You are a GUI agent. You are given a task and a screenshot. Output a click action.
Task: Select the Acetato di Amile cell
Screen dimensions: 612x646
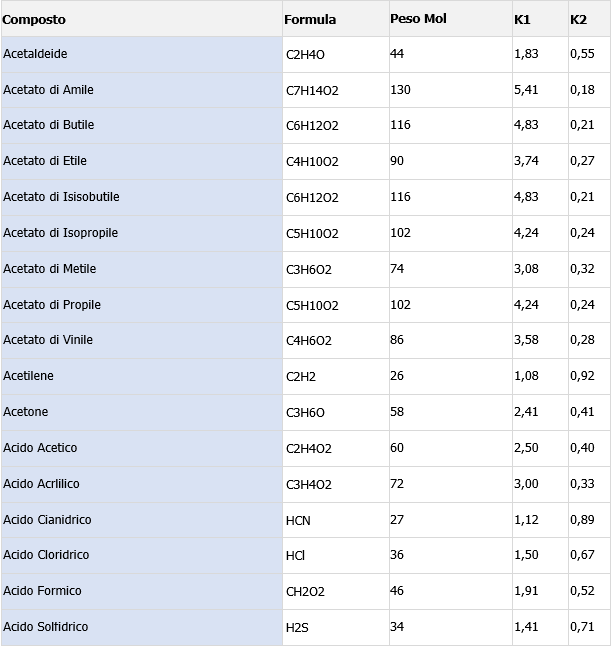48,90
